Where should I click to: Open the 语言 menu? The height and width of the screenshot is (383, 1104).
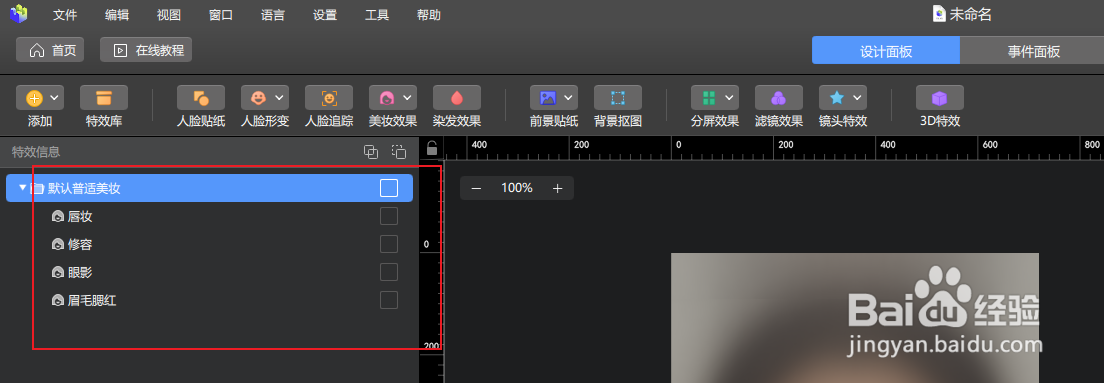[272, 15]
